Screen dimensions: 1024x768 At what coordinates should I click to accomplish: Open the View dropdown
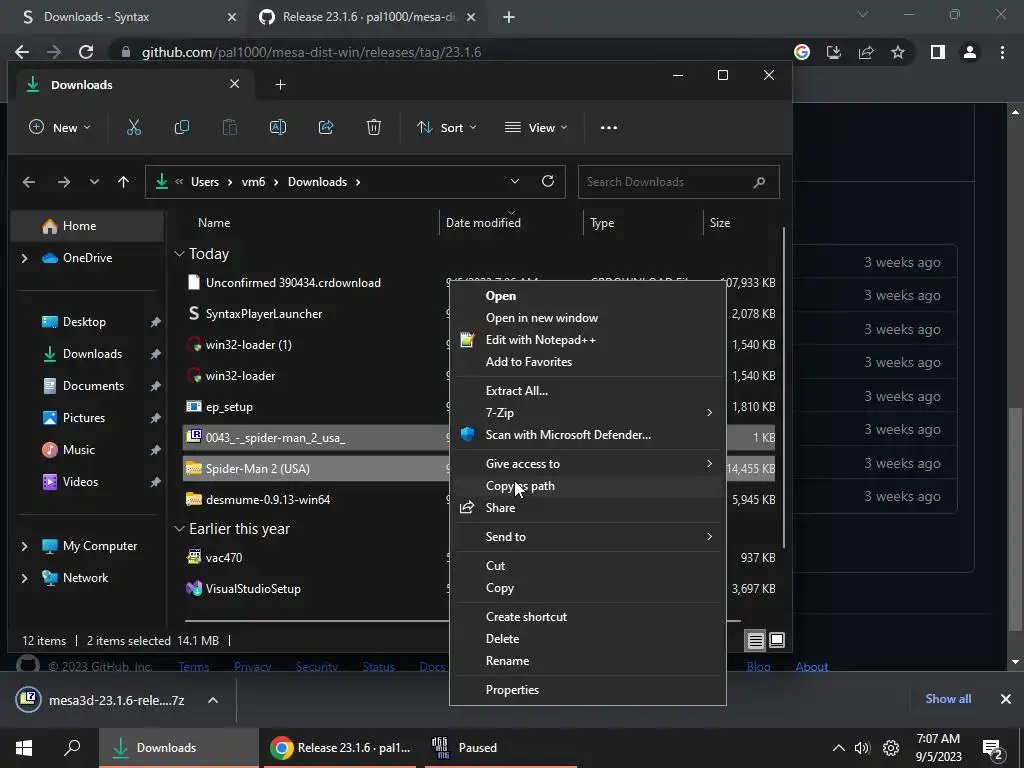pos(536,127)
